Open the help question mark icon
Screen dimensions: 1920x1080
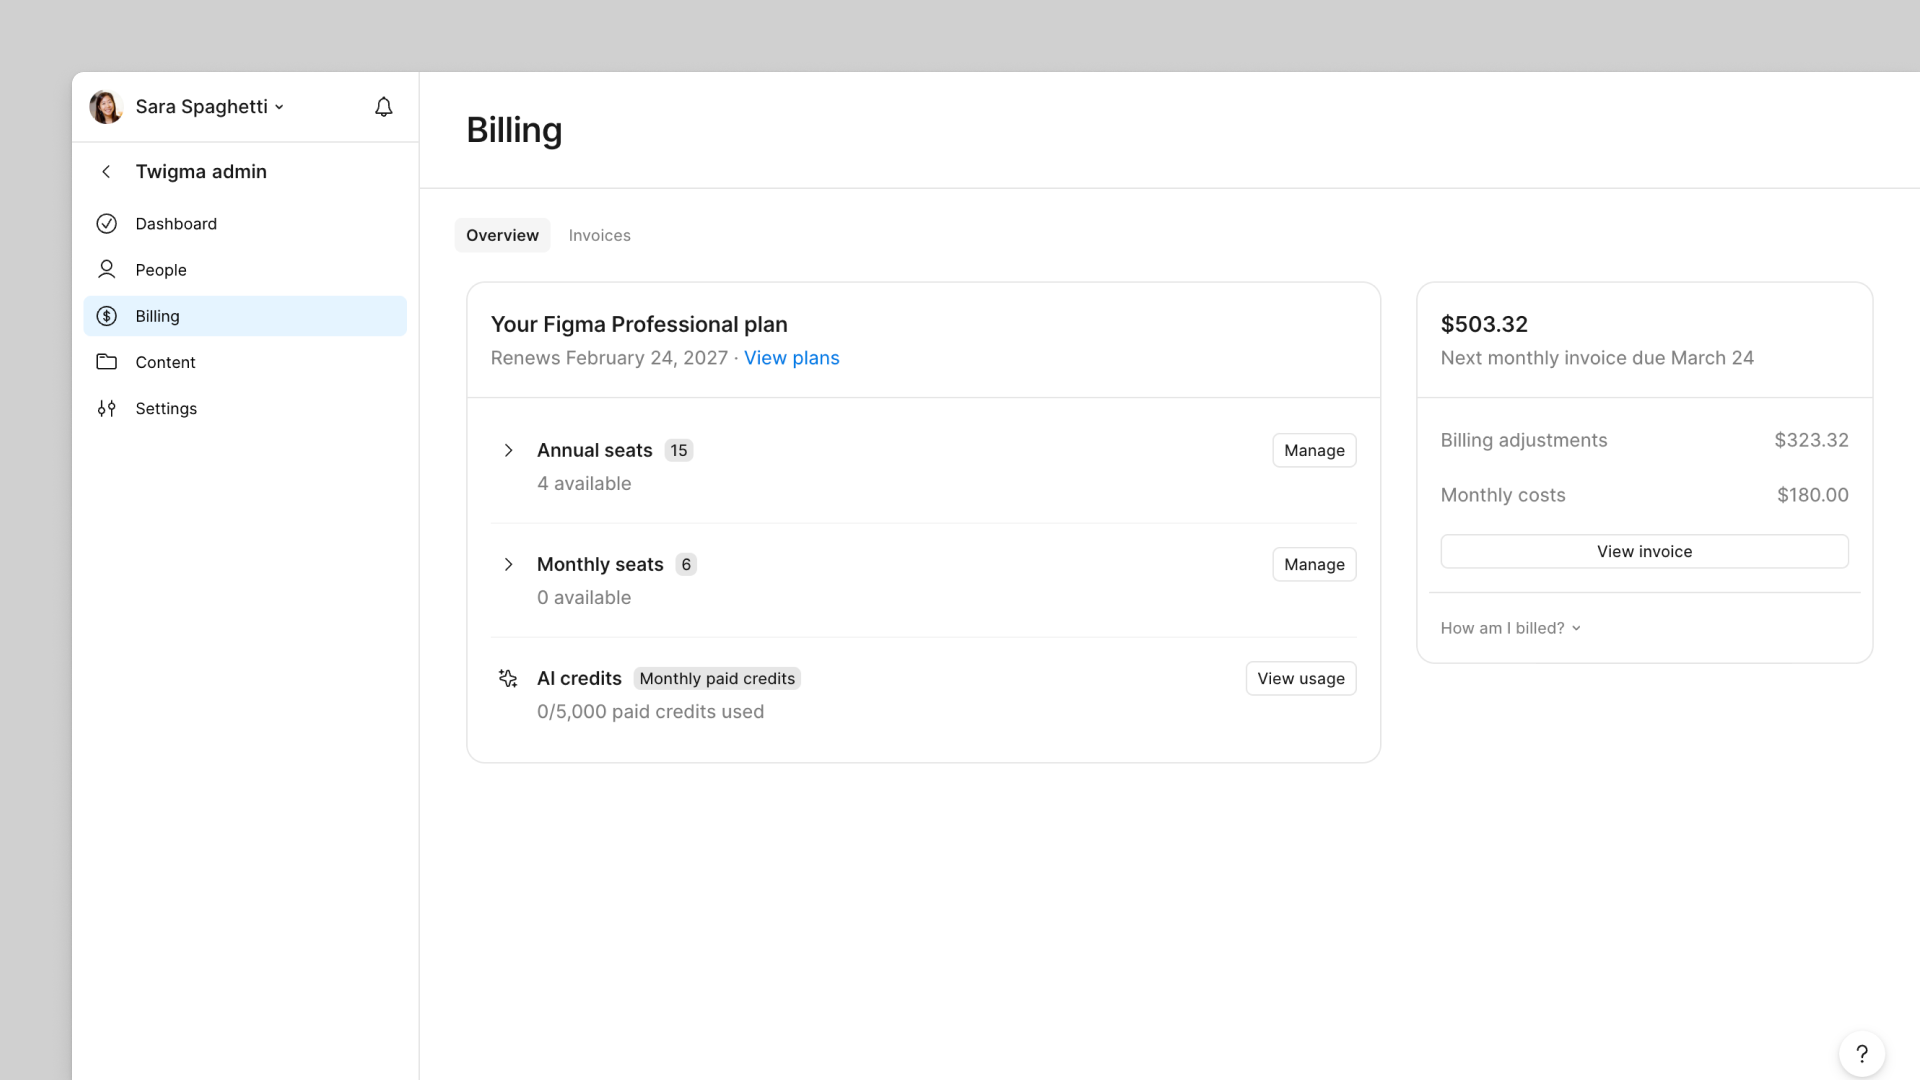[x=1861, y=1053]
